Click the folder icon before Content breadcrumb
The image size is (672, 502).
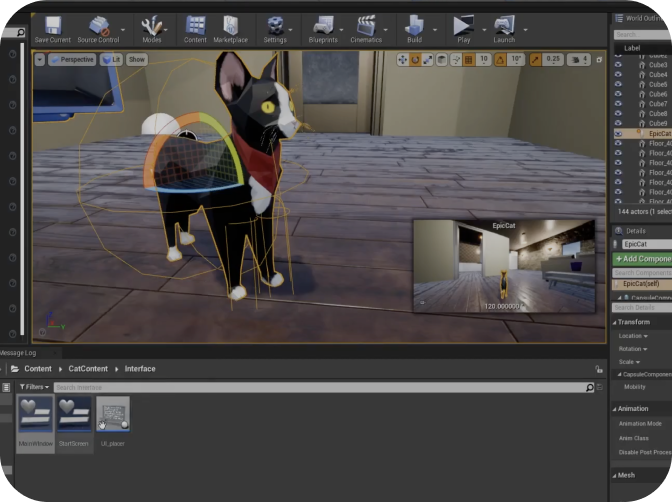pos(15,369)
